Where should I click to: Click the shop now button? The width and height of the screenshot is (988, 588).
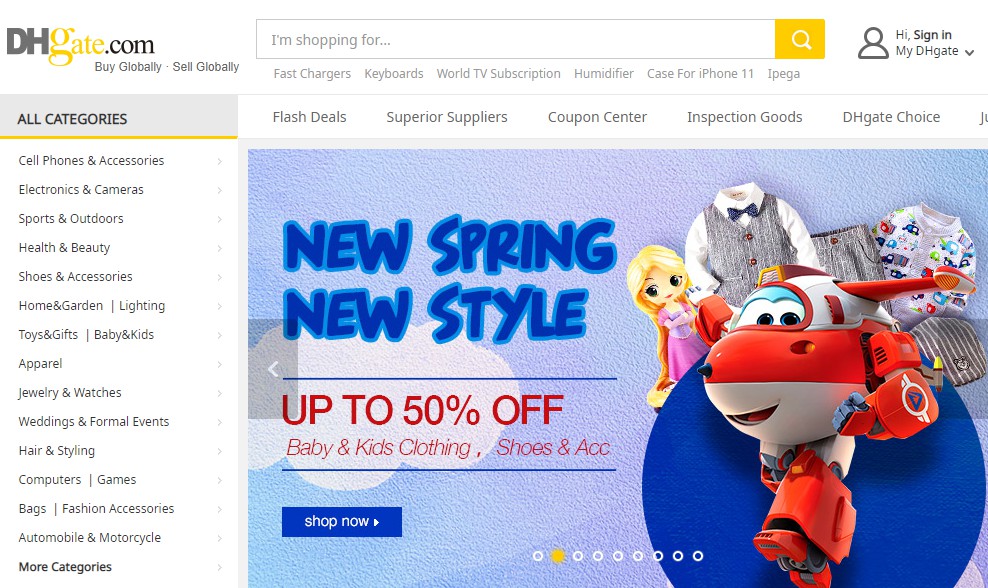[x=341, y=522]
